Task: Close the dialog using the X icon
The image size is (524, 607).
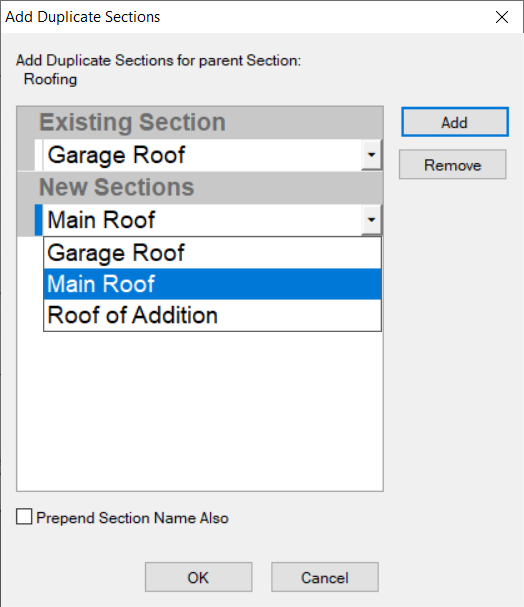Action: 502,17
